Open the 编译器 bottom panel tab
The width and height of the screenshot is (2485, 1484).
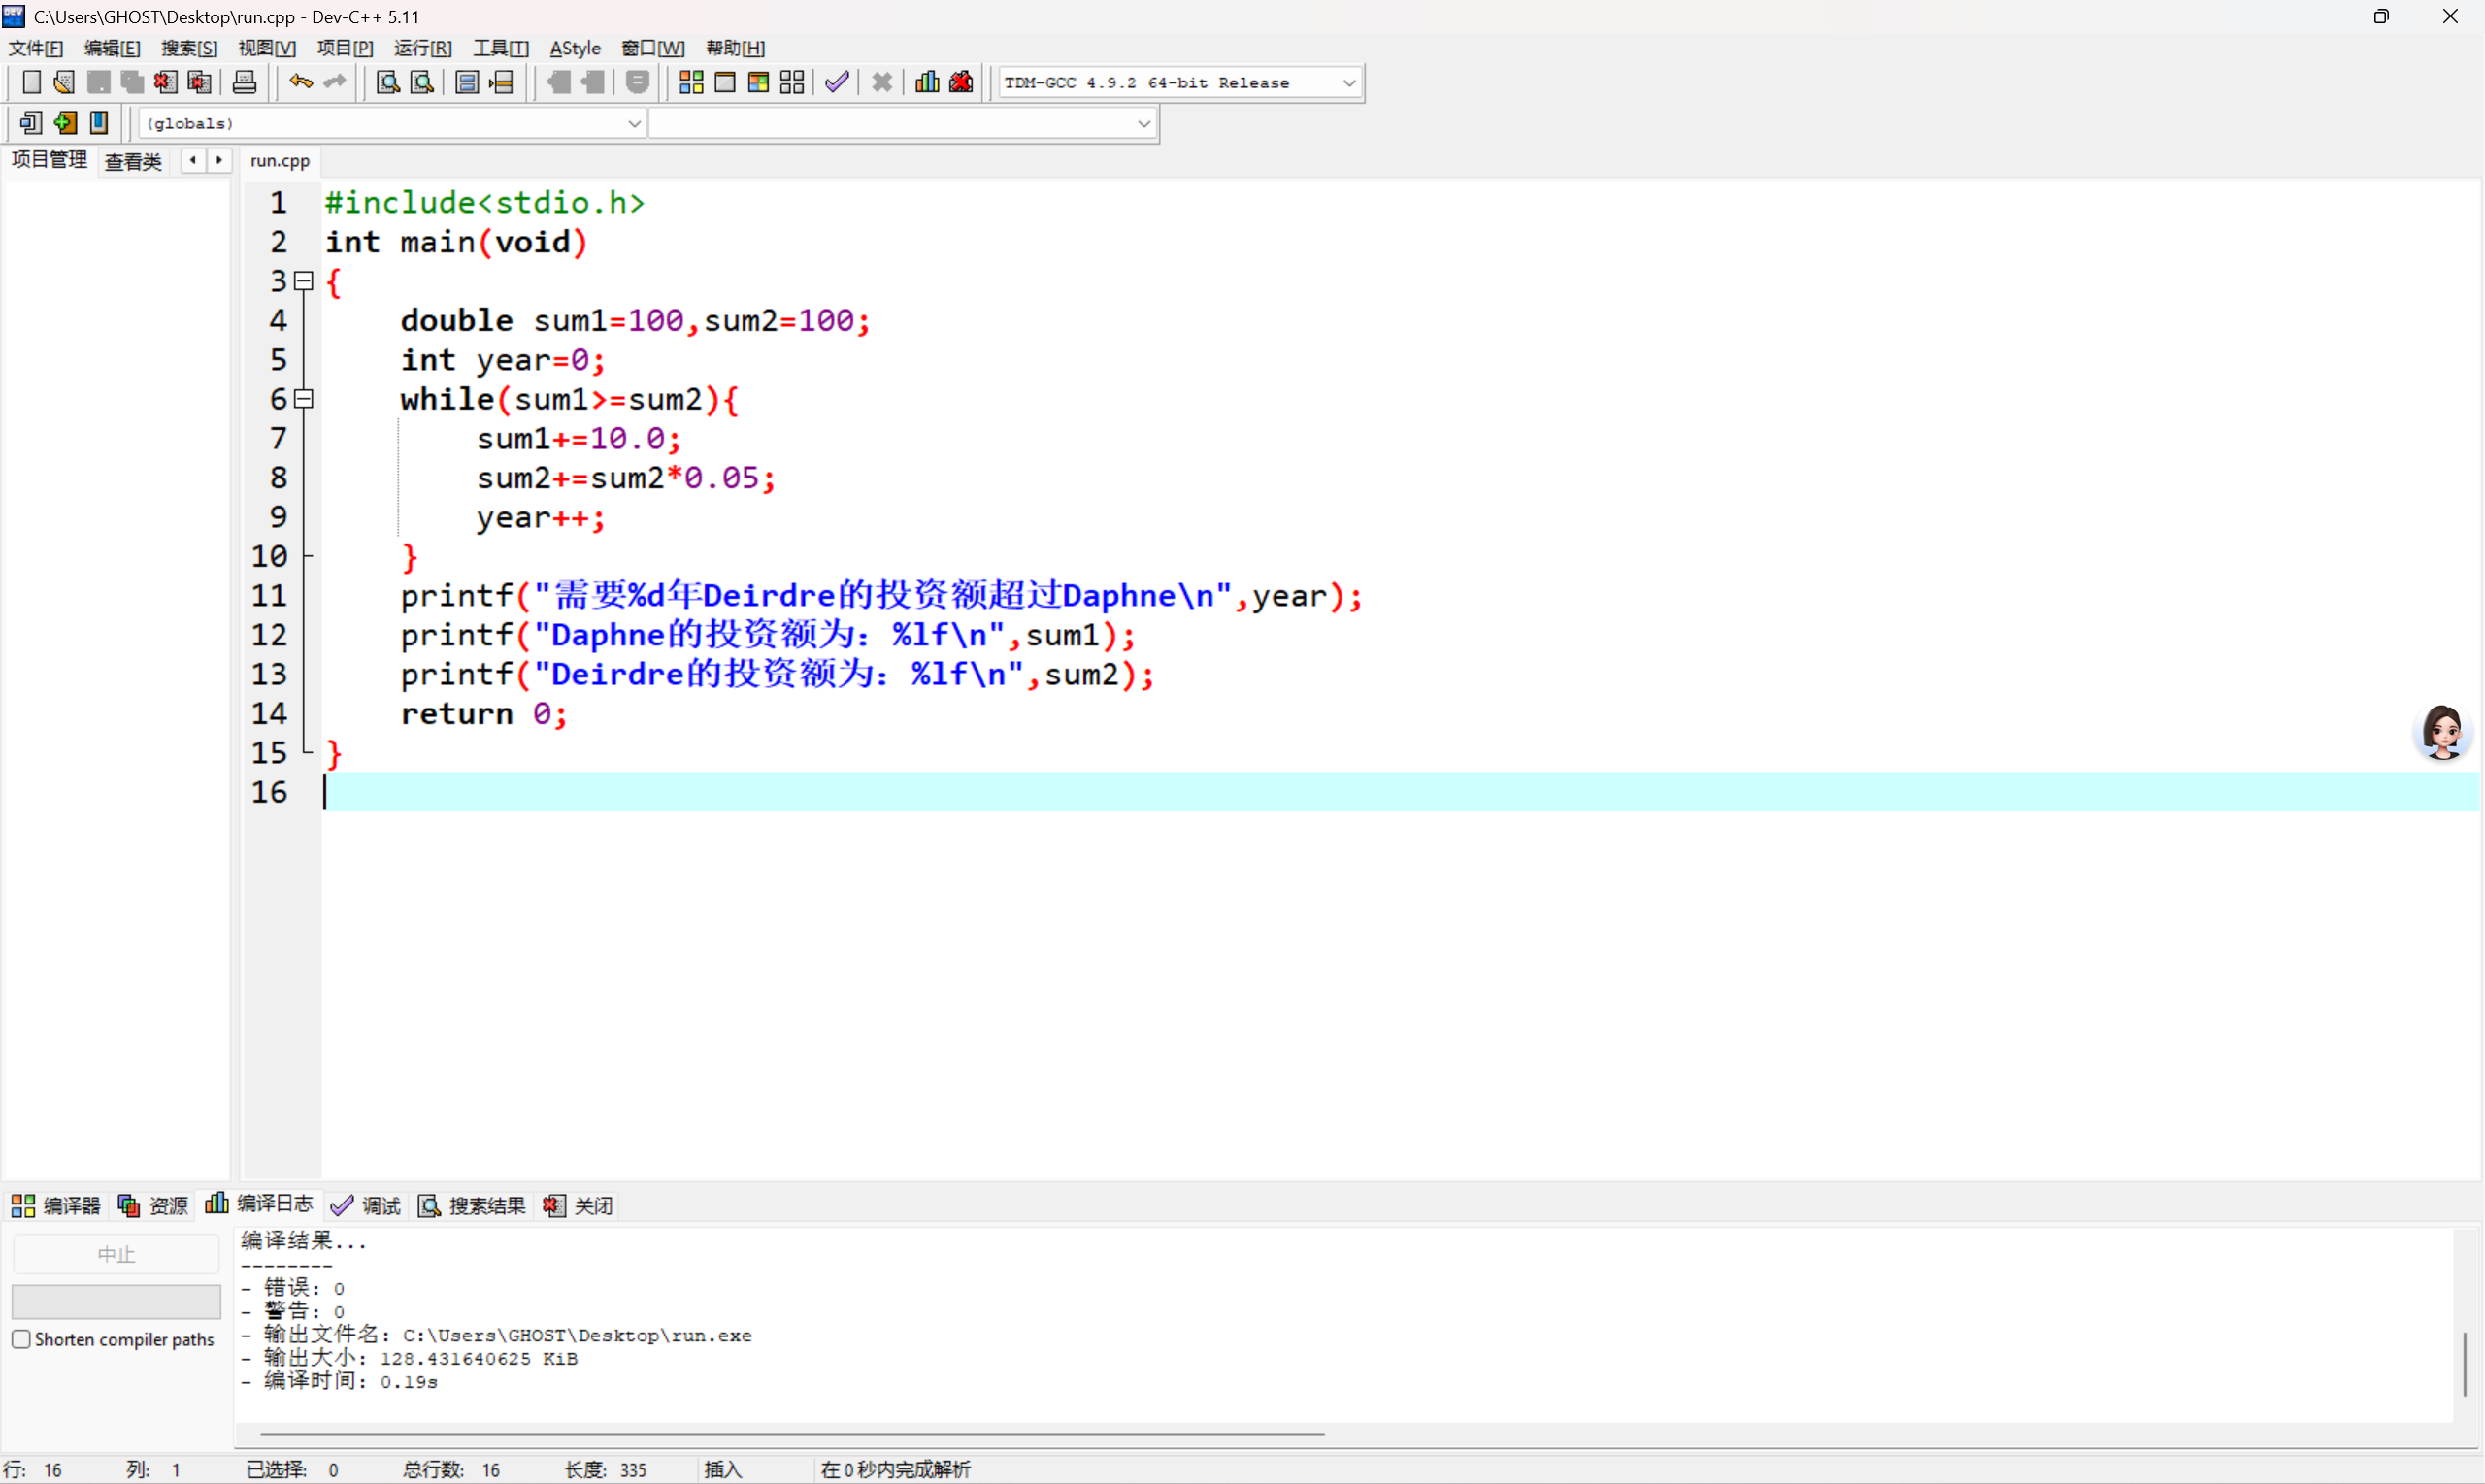pyautogui.click(x=56, y=1205)
